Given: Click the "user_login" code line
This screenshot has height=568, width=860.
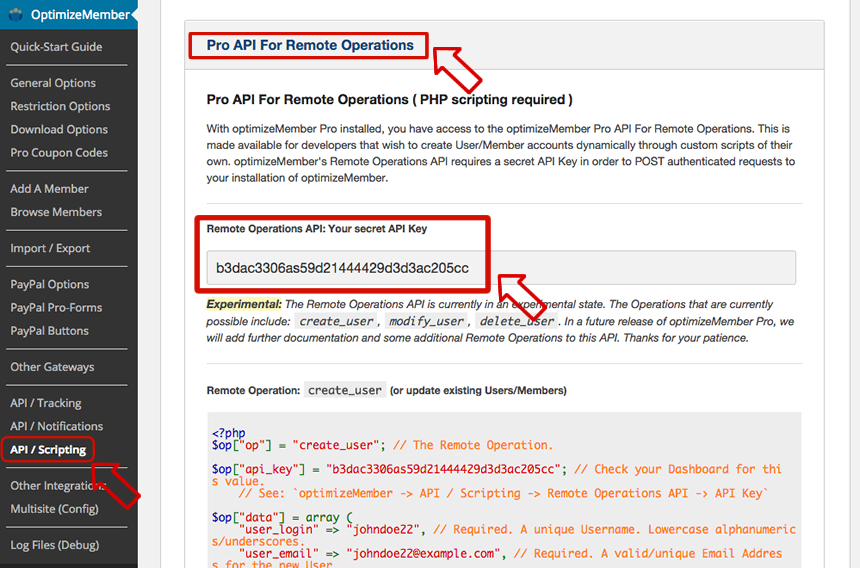Looking at the screenshot, I should pos(503,535).
